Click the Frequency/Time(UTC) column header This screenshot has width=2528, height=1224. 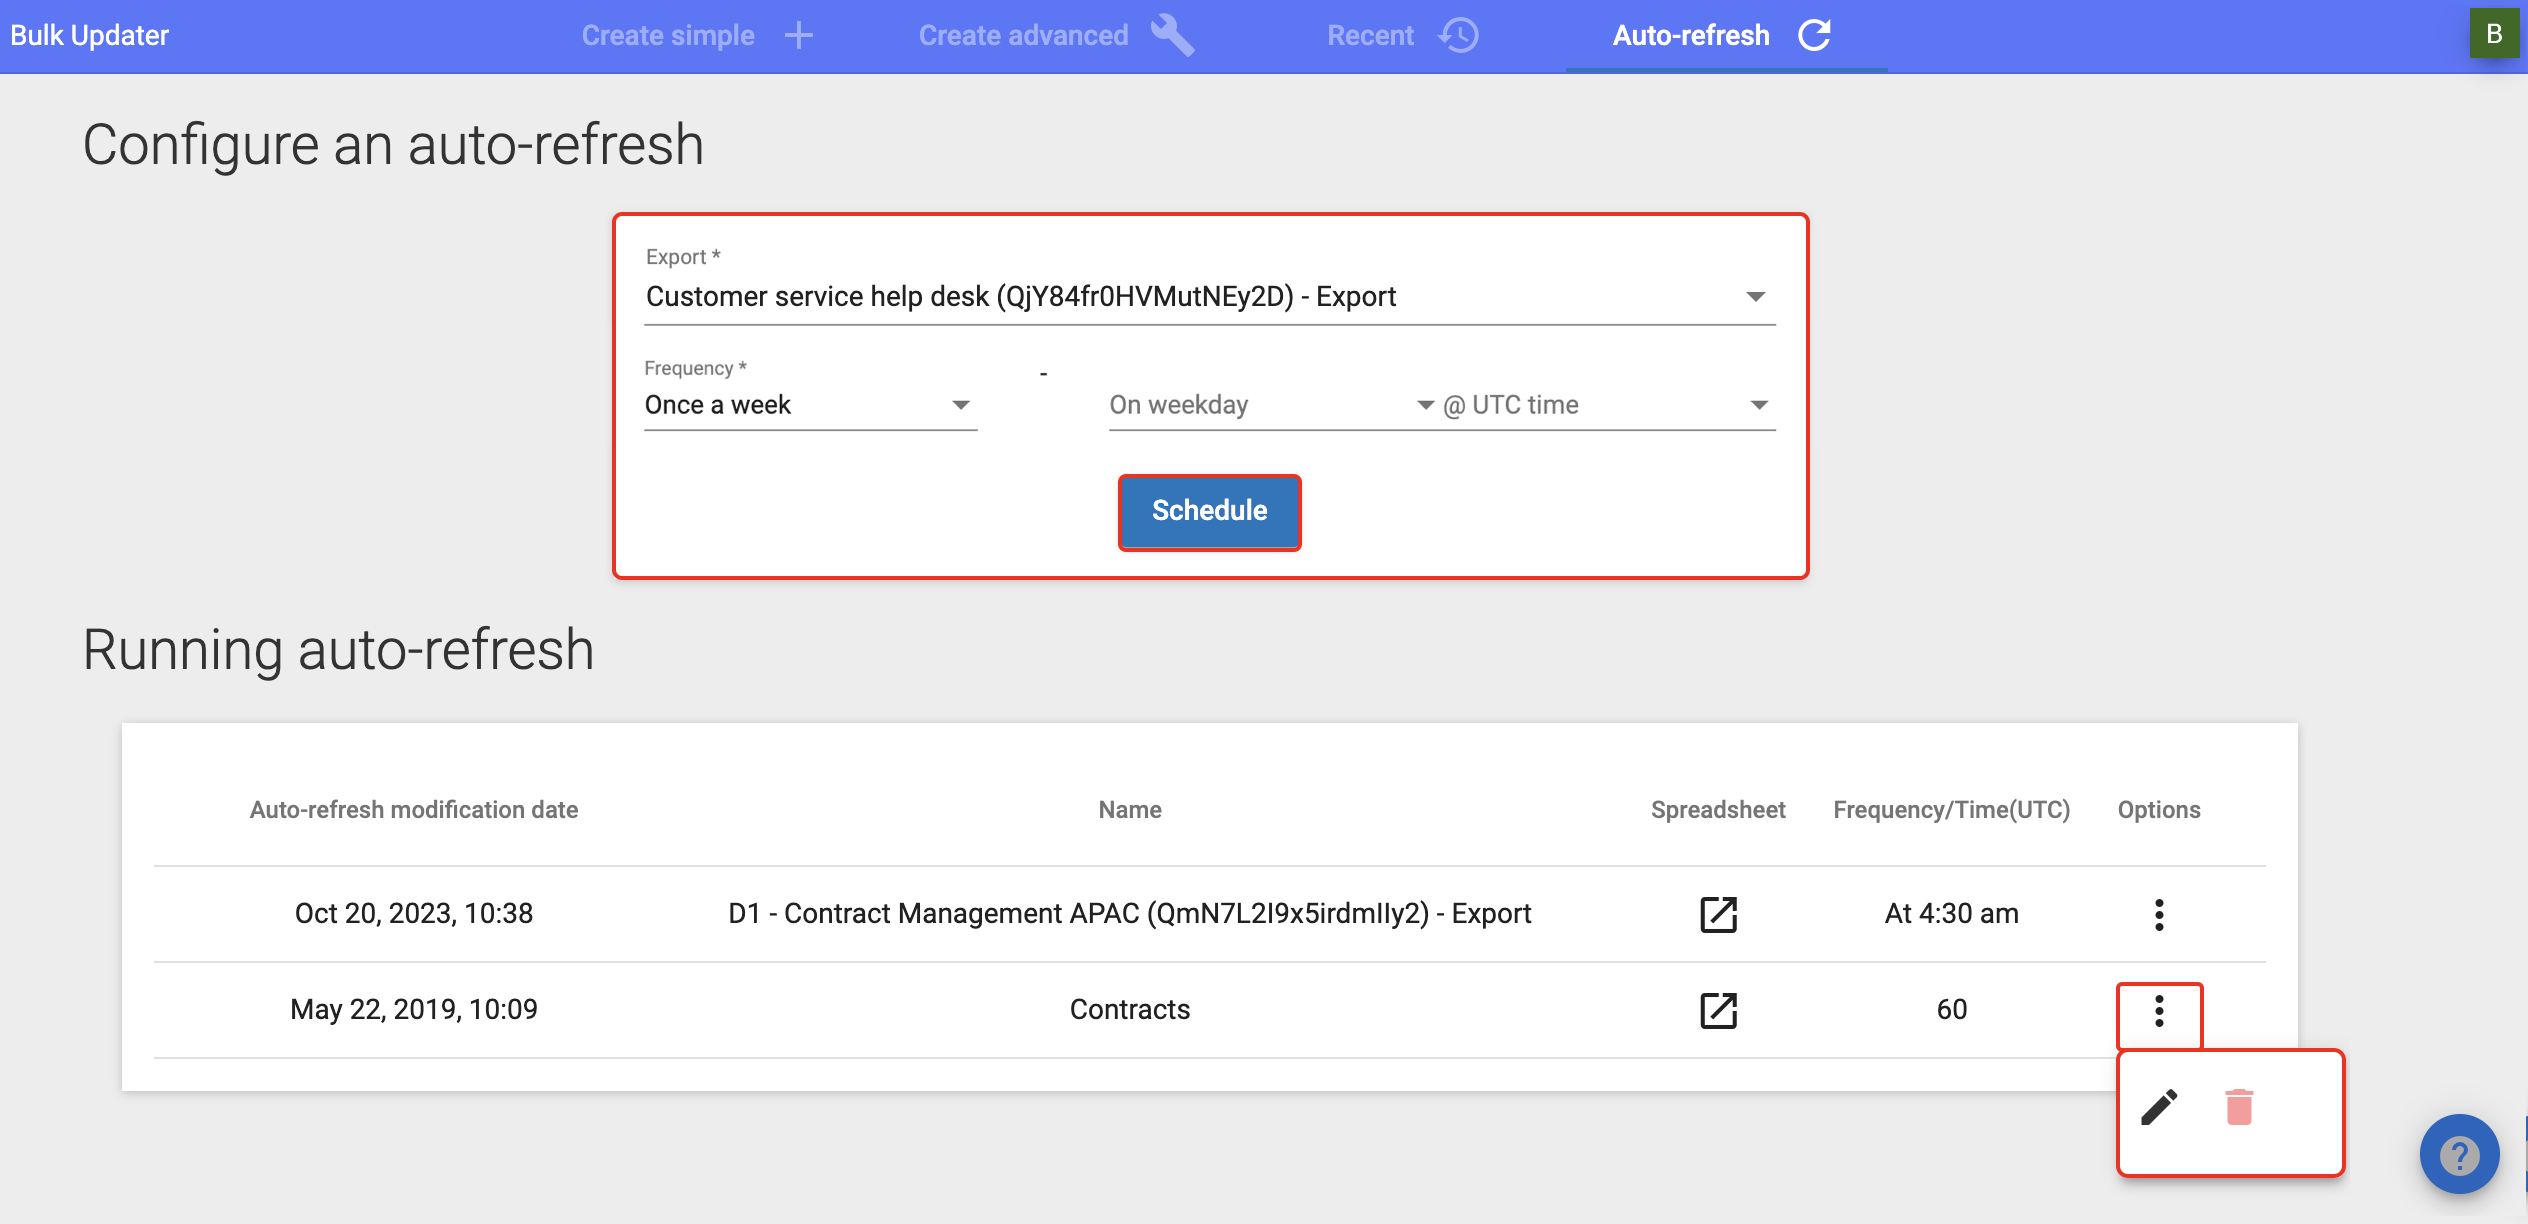click(1952, 810)
